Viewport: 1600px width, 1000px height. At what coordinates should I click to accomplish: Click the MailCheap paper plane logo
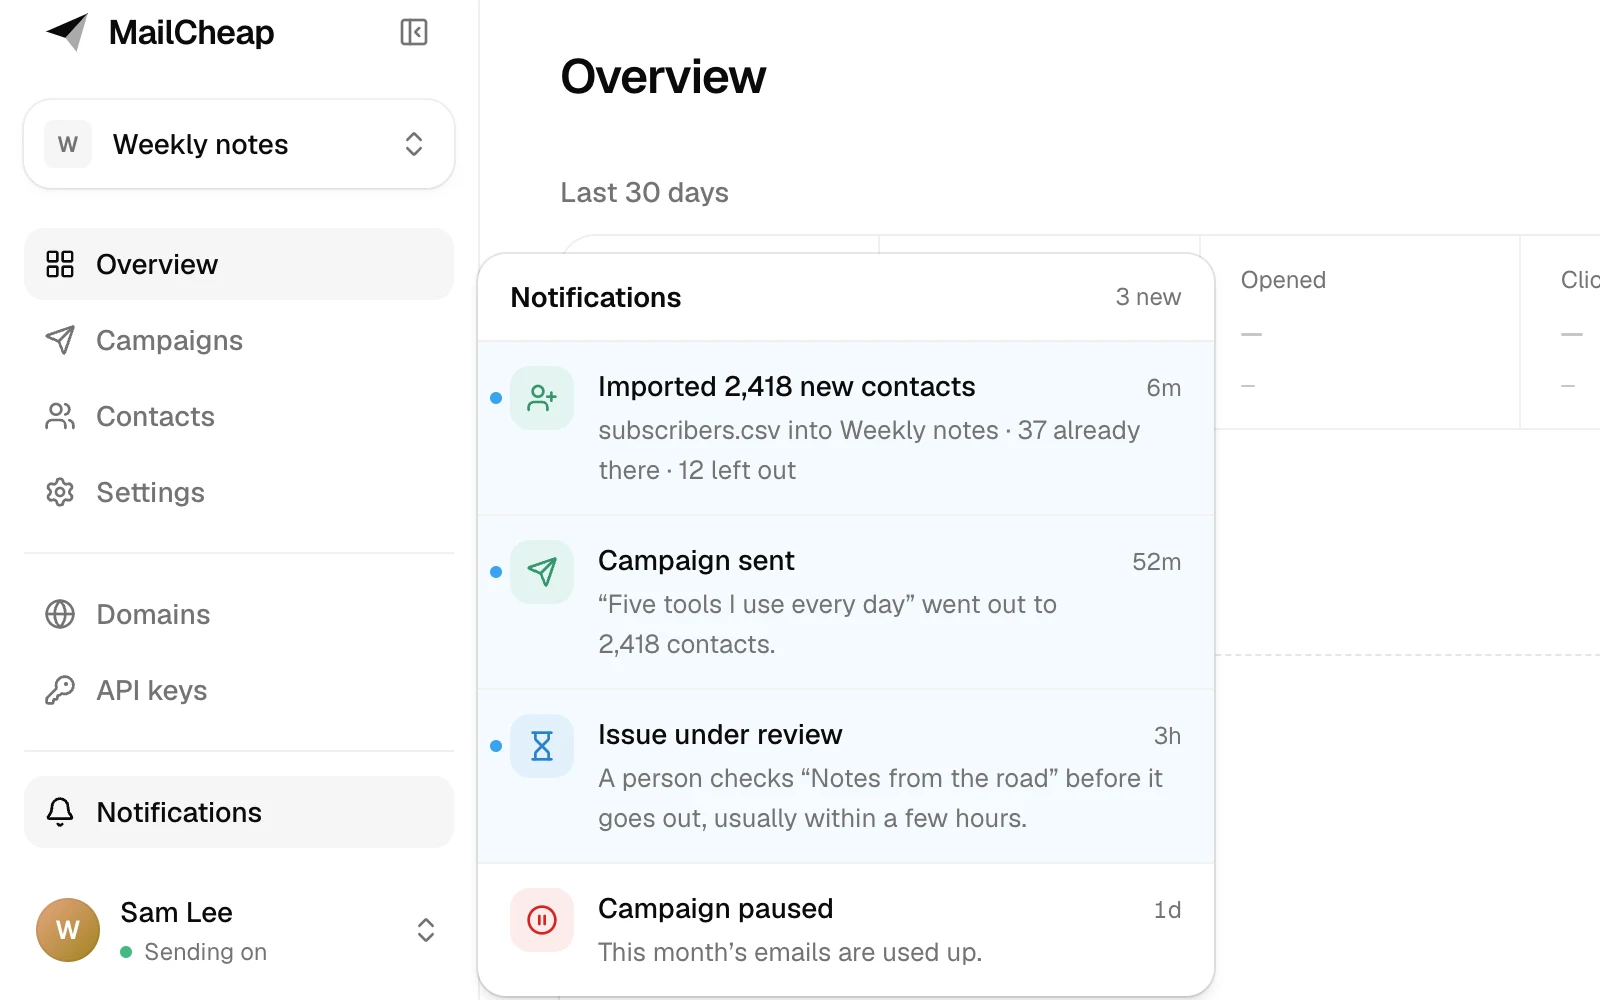pos(67,32)
